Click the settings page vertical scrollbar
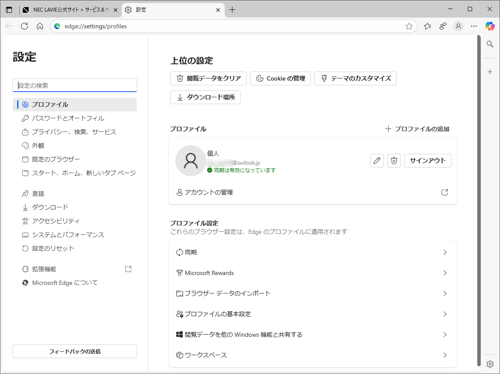Viewport: 500px width, 374px height. click(479, 200)
